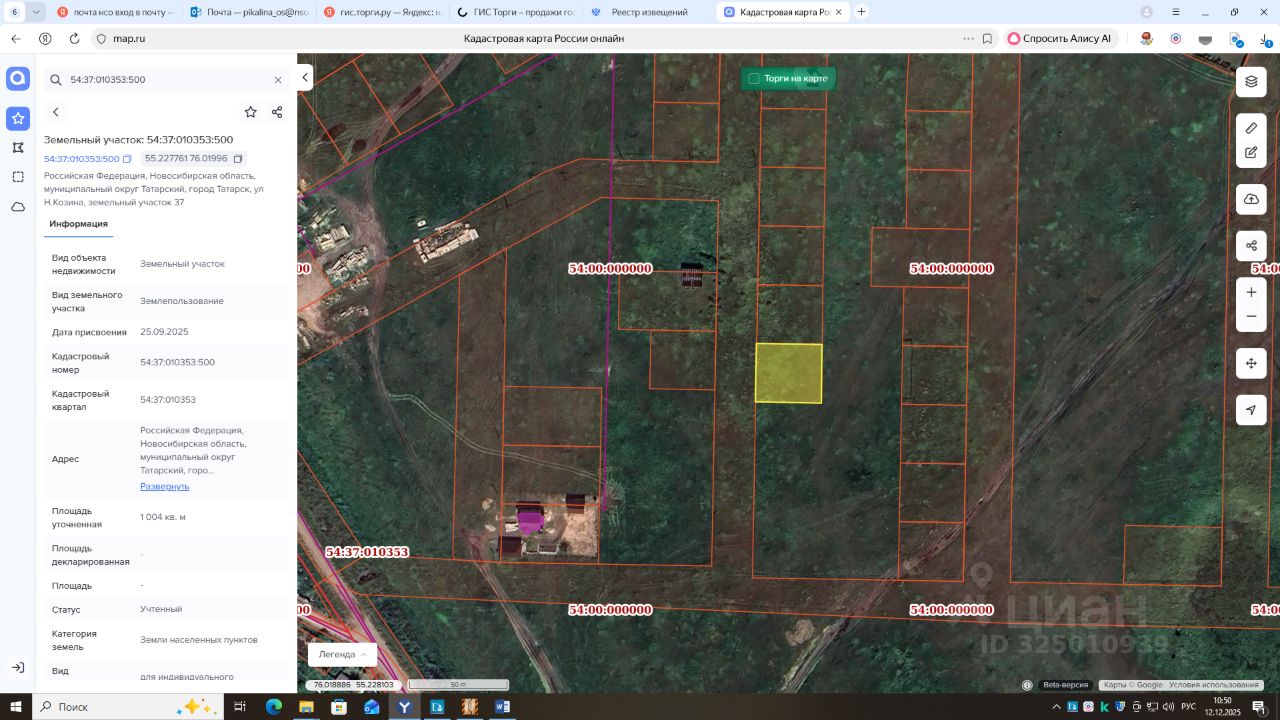Clear the cadastral number search field

pos(278,80)
